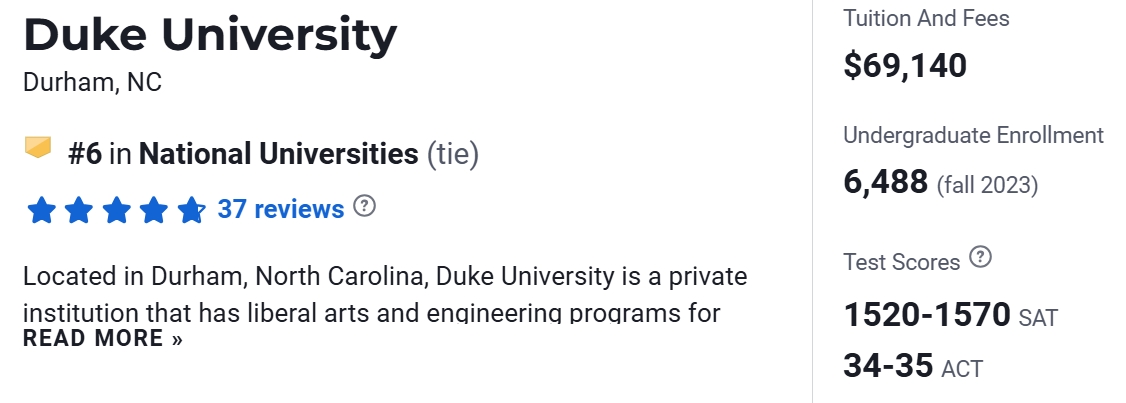The width and height of the screenshot is (1126, 403).
Task: Open the Test Scores help icon
Action: (x=981, y=258)
